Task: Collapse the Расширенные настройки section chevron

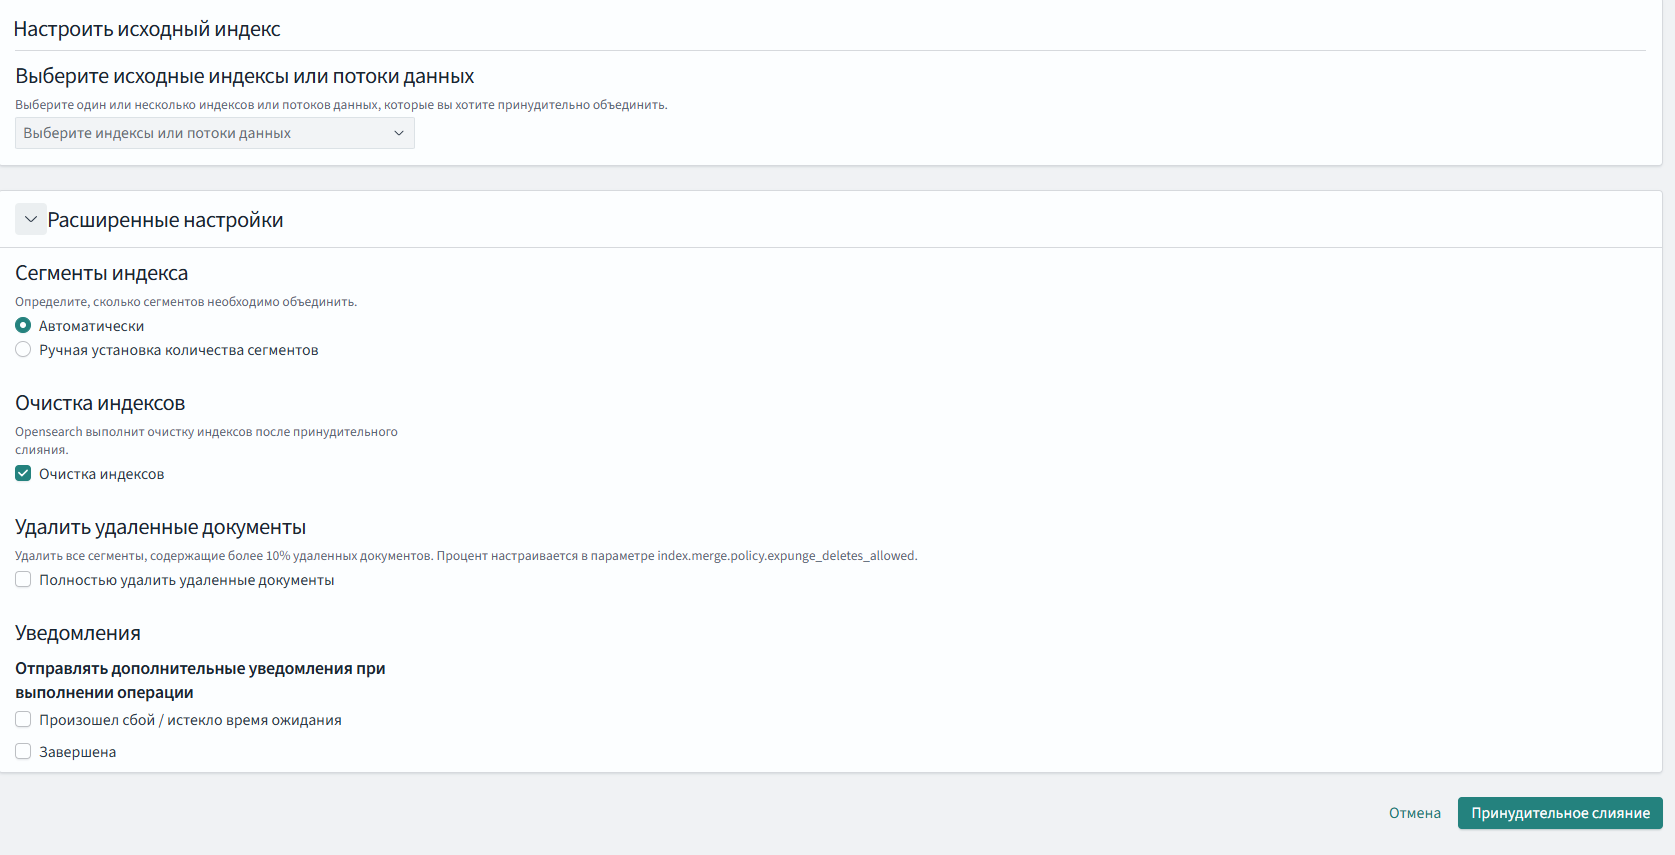Action: pos(31,220)
